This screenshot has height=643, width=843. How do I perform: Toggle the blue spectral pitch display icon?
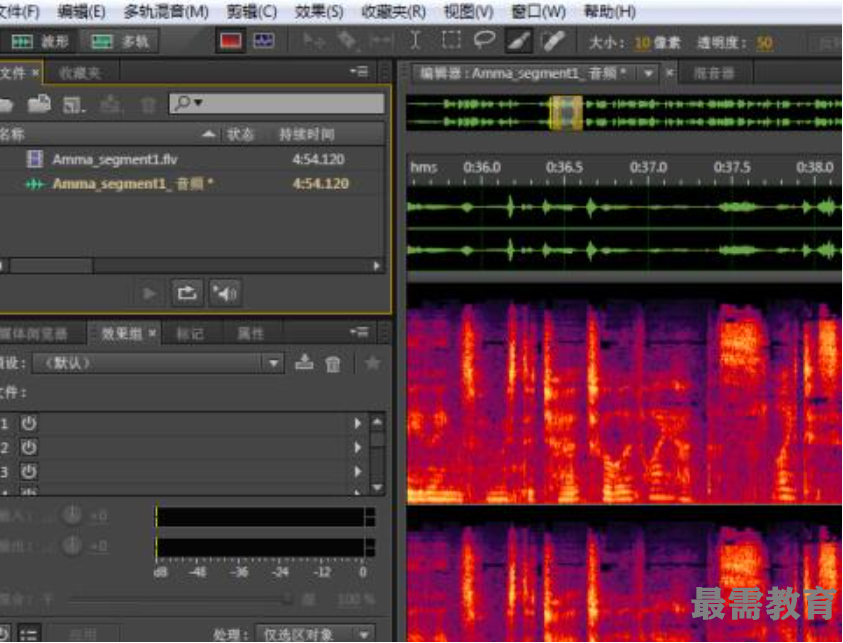(263, 41)
